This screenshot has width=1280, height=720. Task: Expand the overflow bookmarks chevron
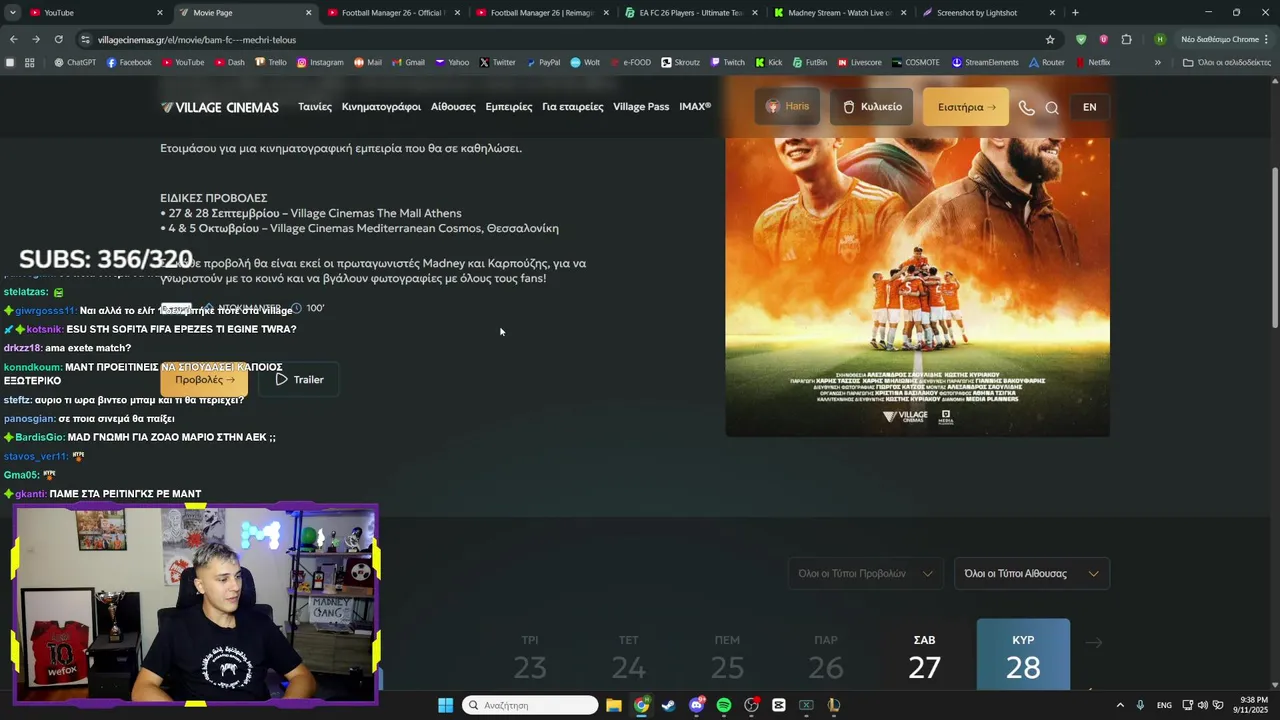pyautogui.click(x=1158, y=62)
